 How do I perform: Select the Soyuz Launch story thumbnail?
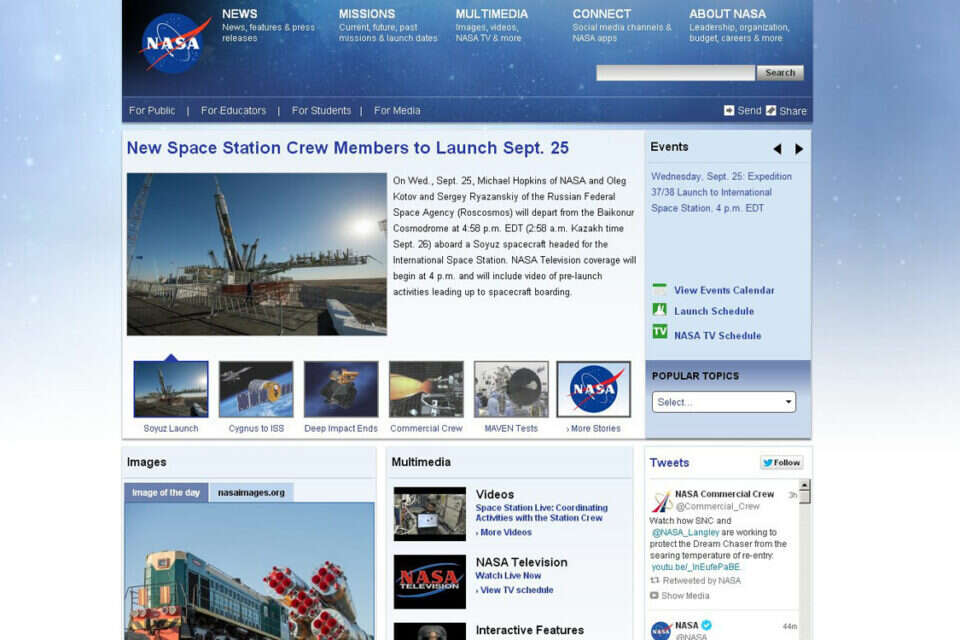(x=171, y=389)
